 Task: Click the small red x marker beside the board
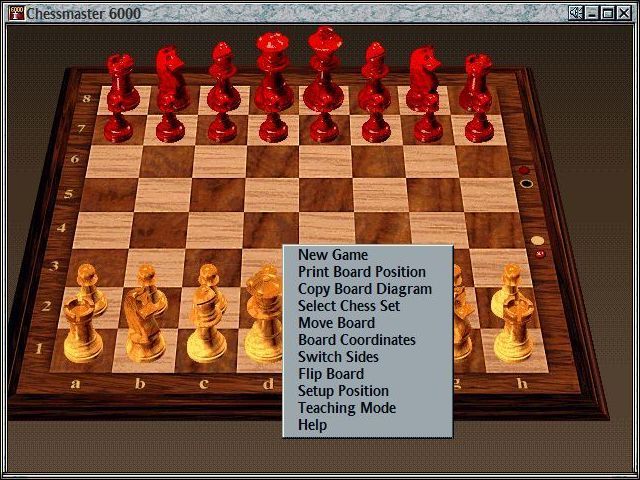click(x=540, y=255)
